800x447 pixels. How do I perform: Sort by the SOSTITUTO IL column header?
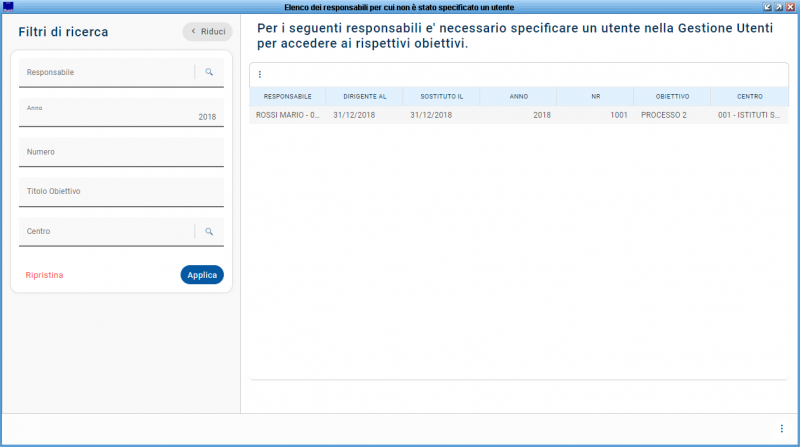[x=441, y=96]
